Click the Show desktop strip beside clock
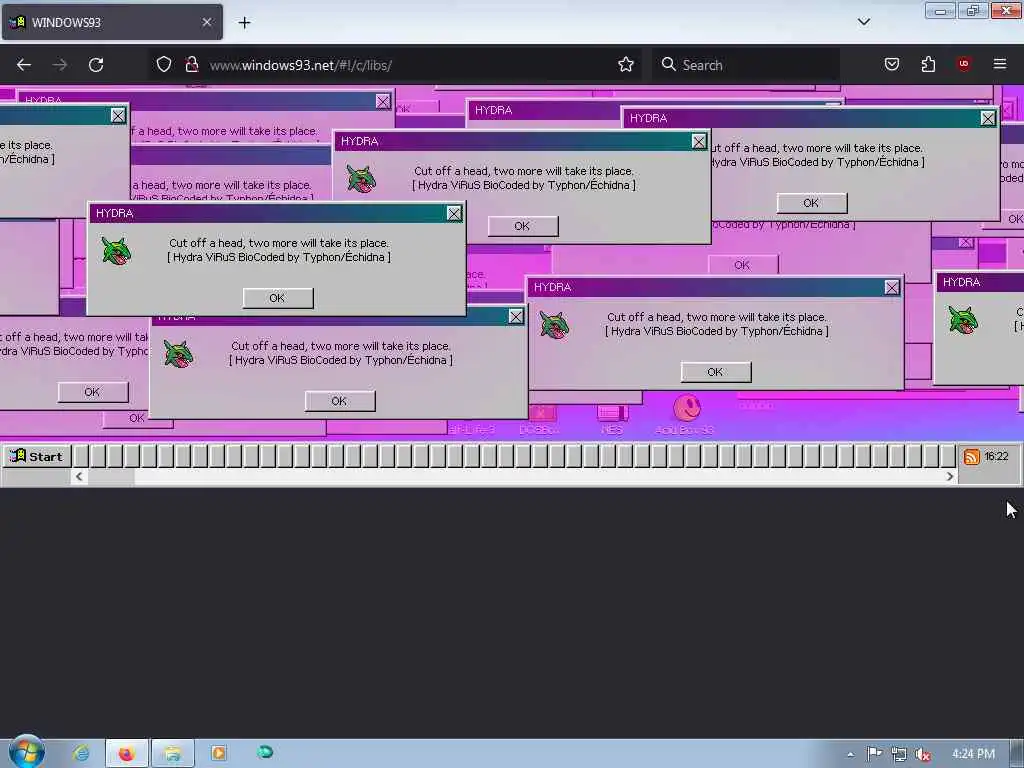The height and width of the screenshot is (768, 1024). pyautogui.click(x=1017, y=754)
